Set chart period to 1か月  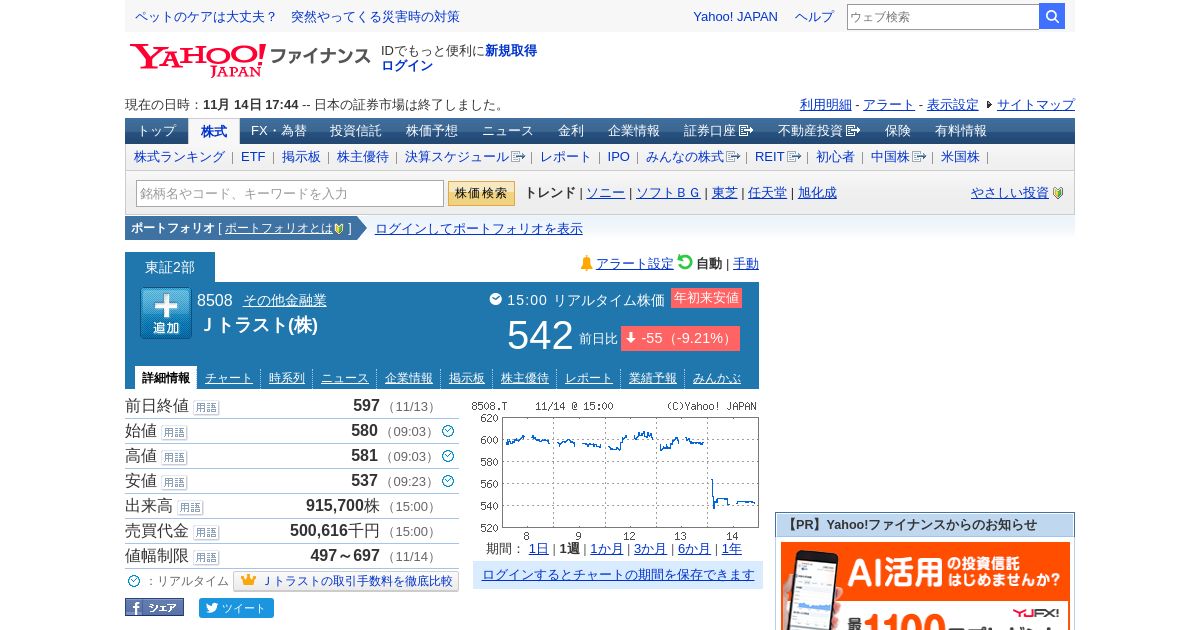coord(607,549)
